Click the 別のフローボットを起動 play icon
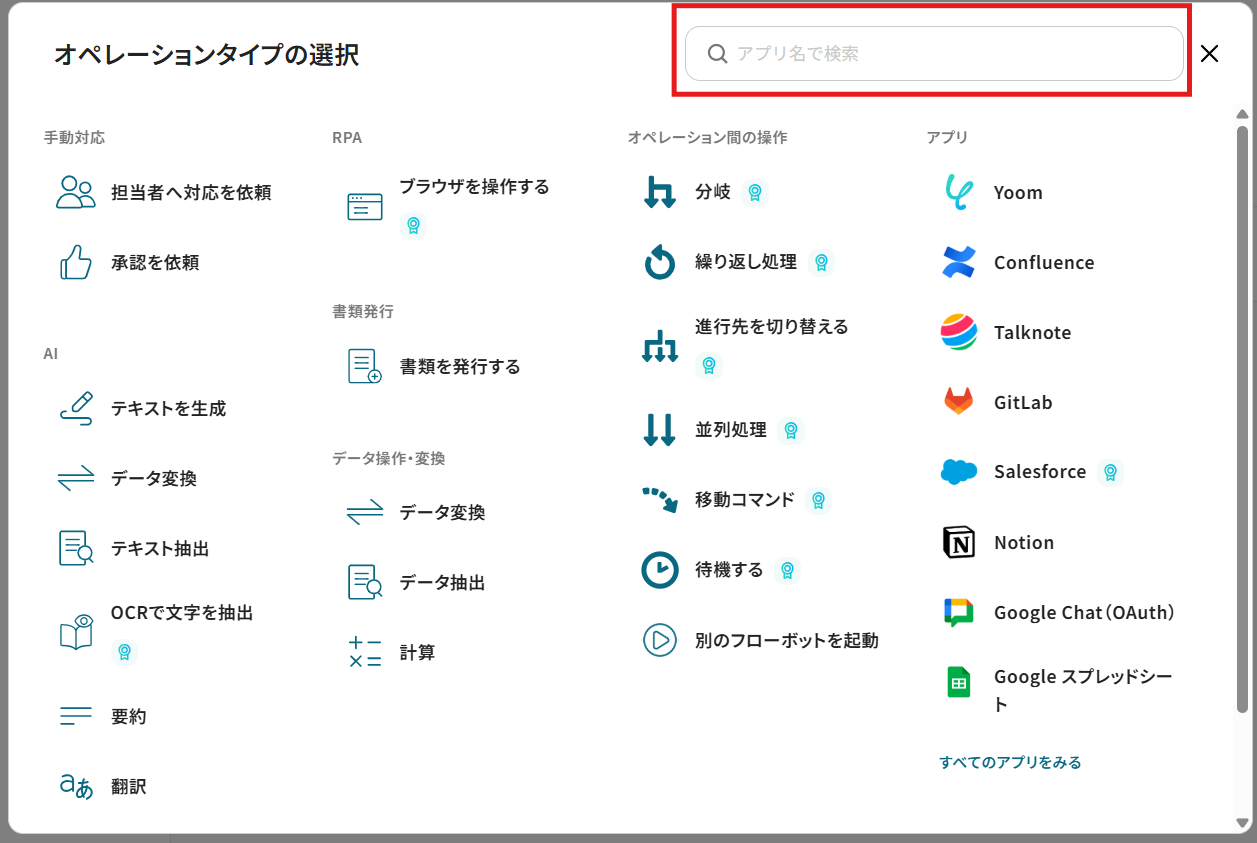Image resolution: width=1257 pixels, height=843 pixels. point(660,640)
